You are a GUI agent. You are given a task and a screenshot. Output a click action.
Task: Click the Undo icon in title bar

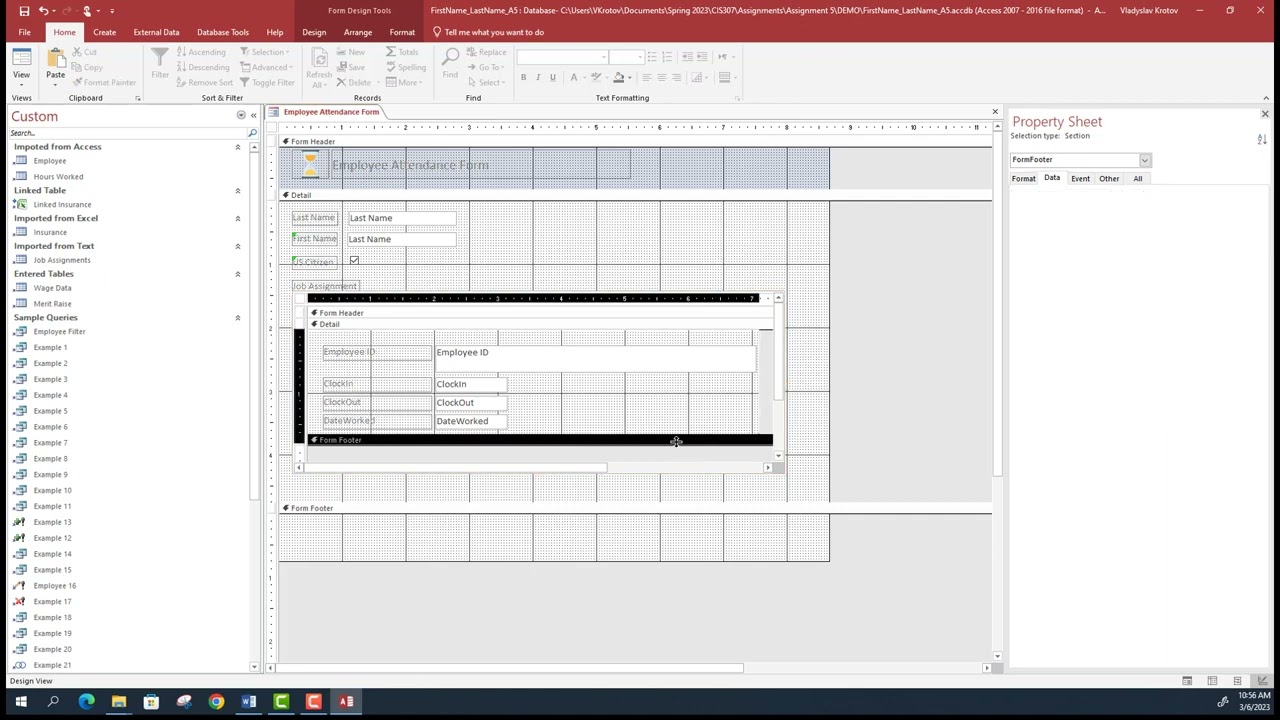tap(43, 10)
